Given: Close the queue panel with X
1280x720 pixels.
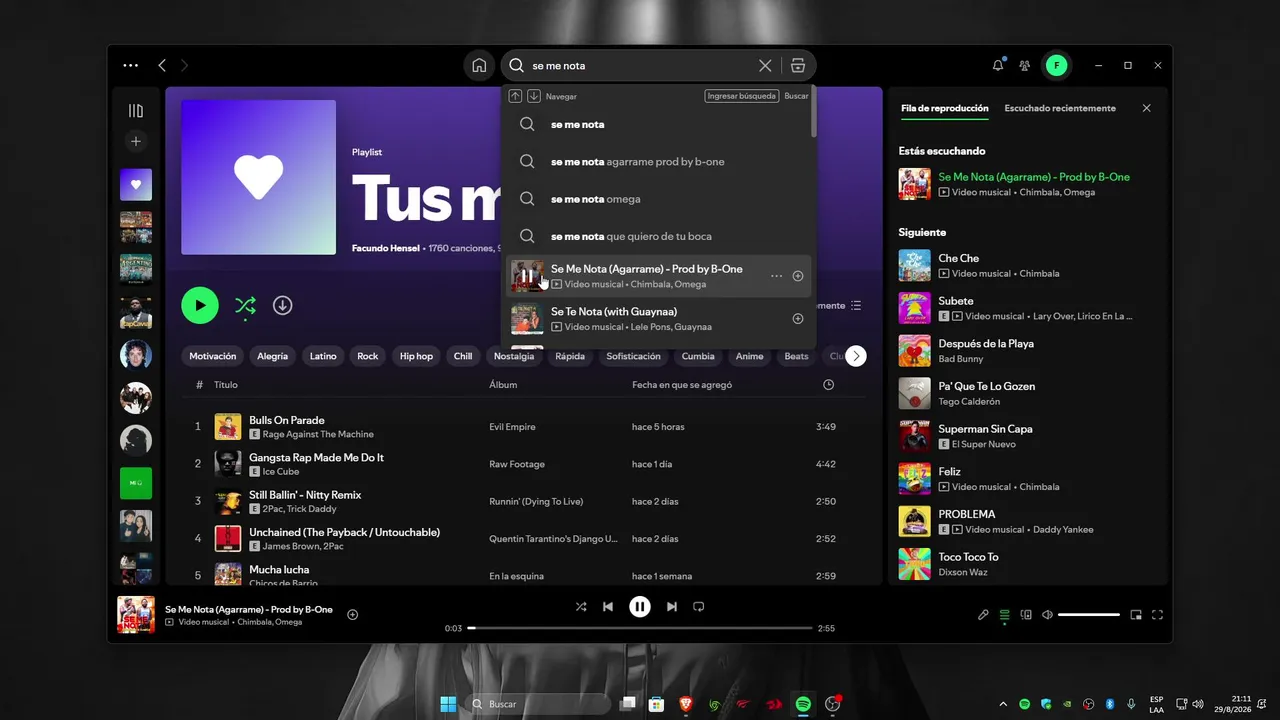Looking at the screenshot, I should point(1147,108).
